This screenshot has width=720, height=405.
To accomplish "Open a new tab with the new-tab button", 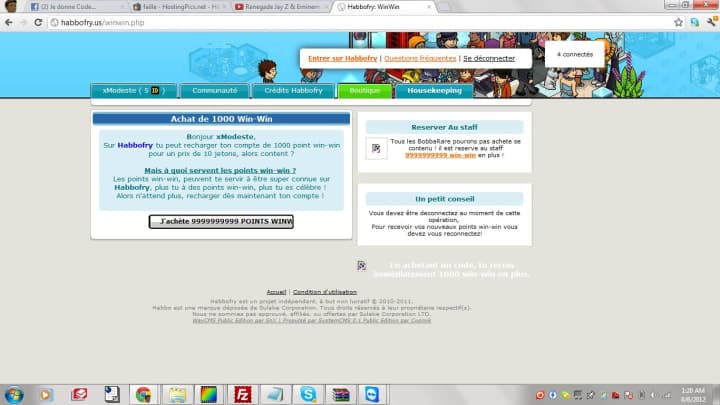I will (444, 7).
